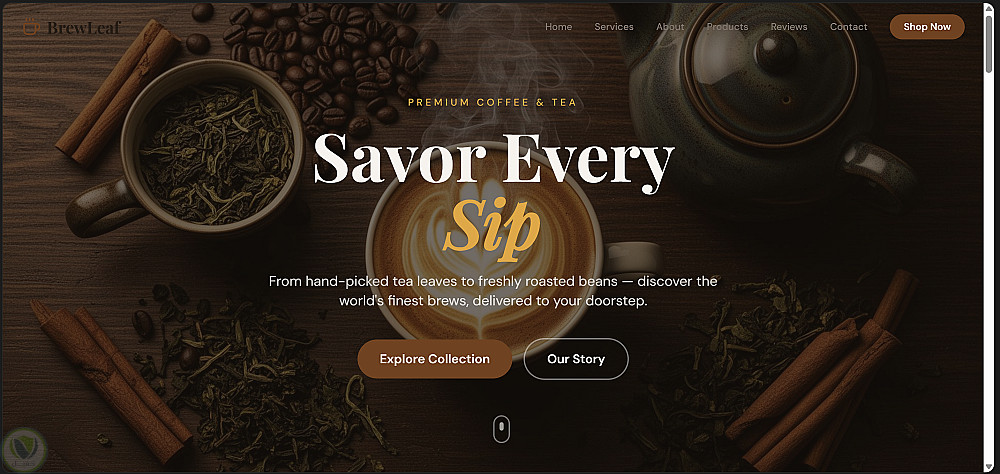Open the Contact page link
Screen dimensions: 1000x474
coord(849,27)
